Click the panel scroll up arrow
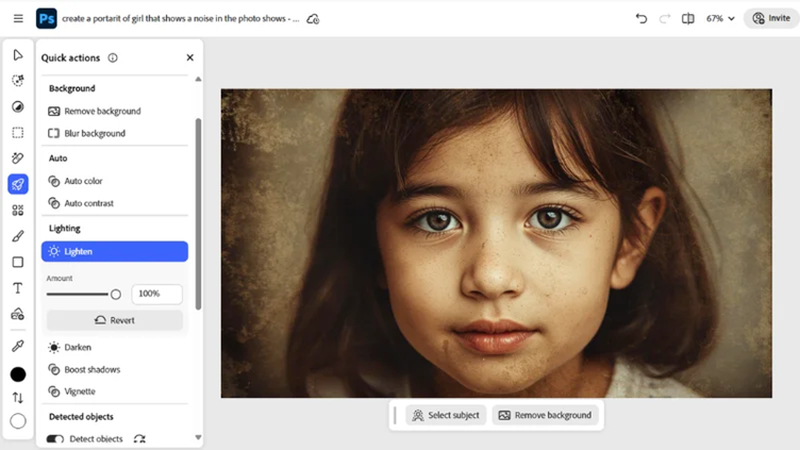The image size is (800, 450). coord(198,79)
